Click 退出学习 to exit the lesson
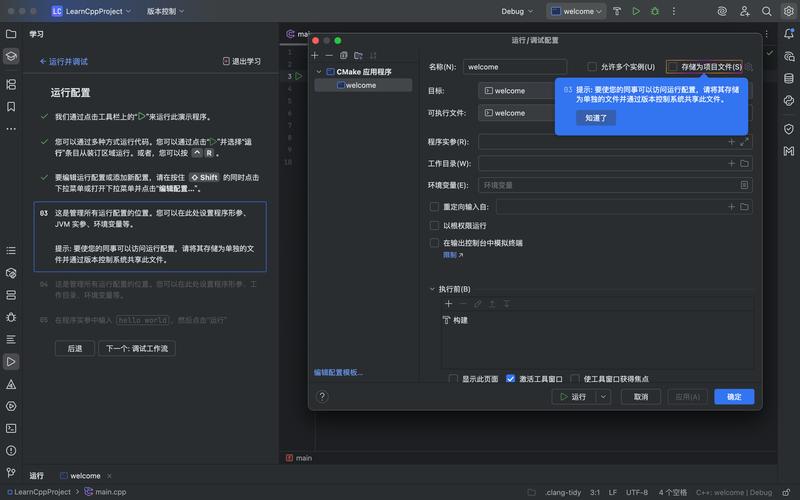800x500 pixels. 242,61
